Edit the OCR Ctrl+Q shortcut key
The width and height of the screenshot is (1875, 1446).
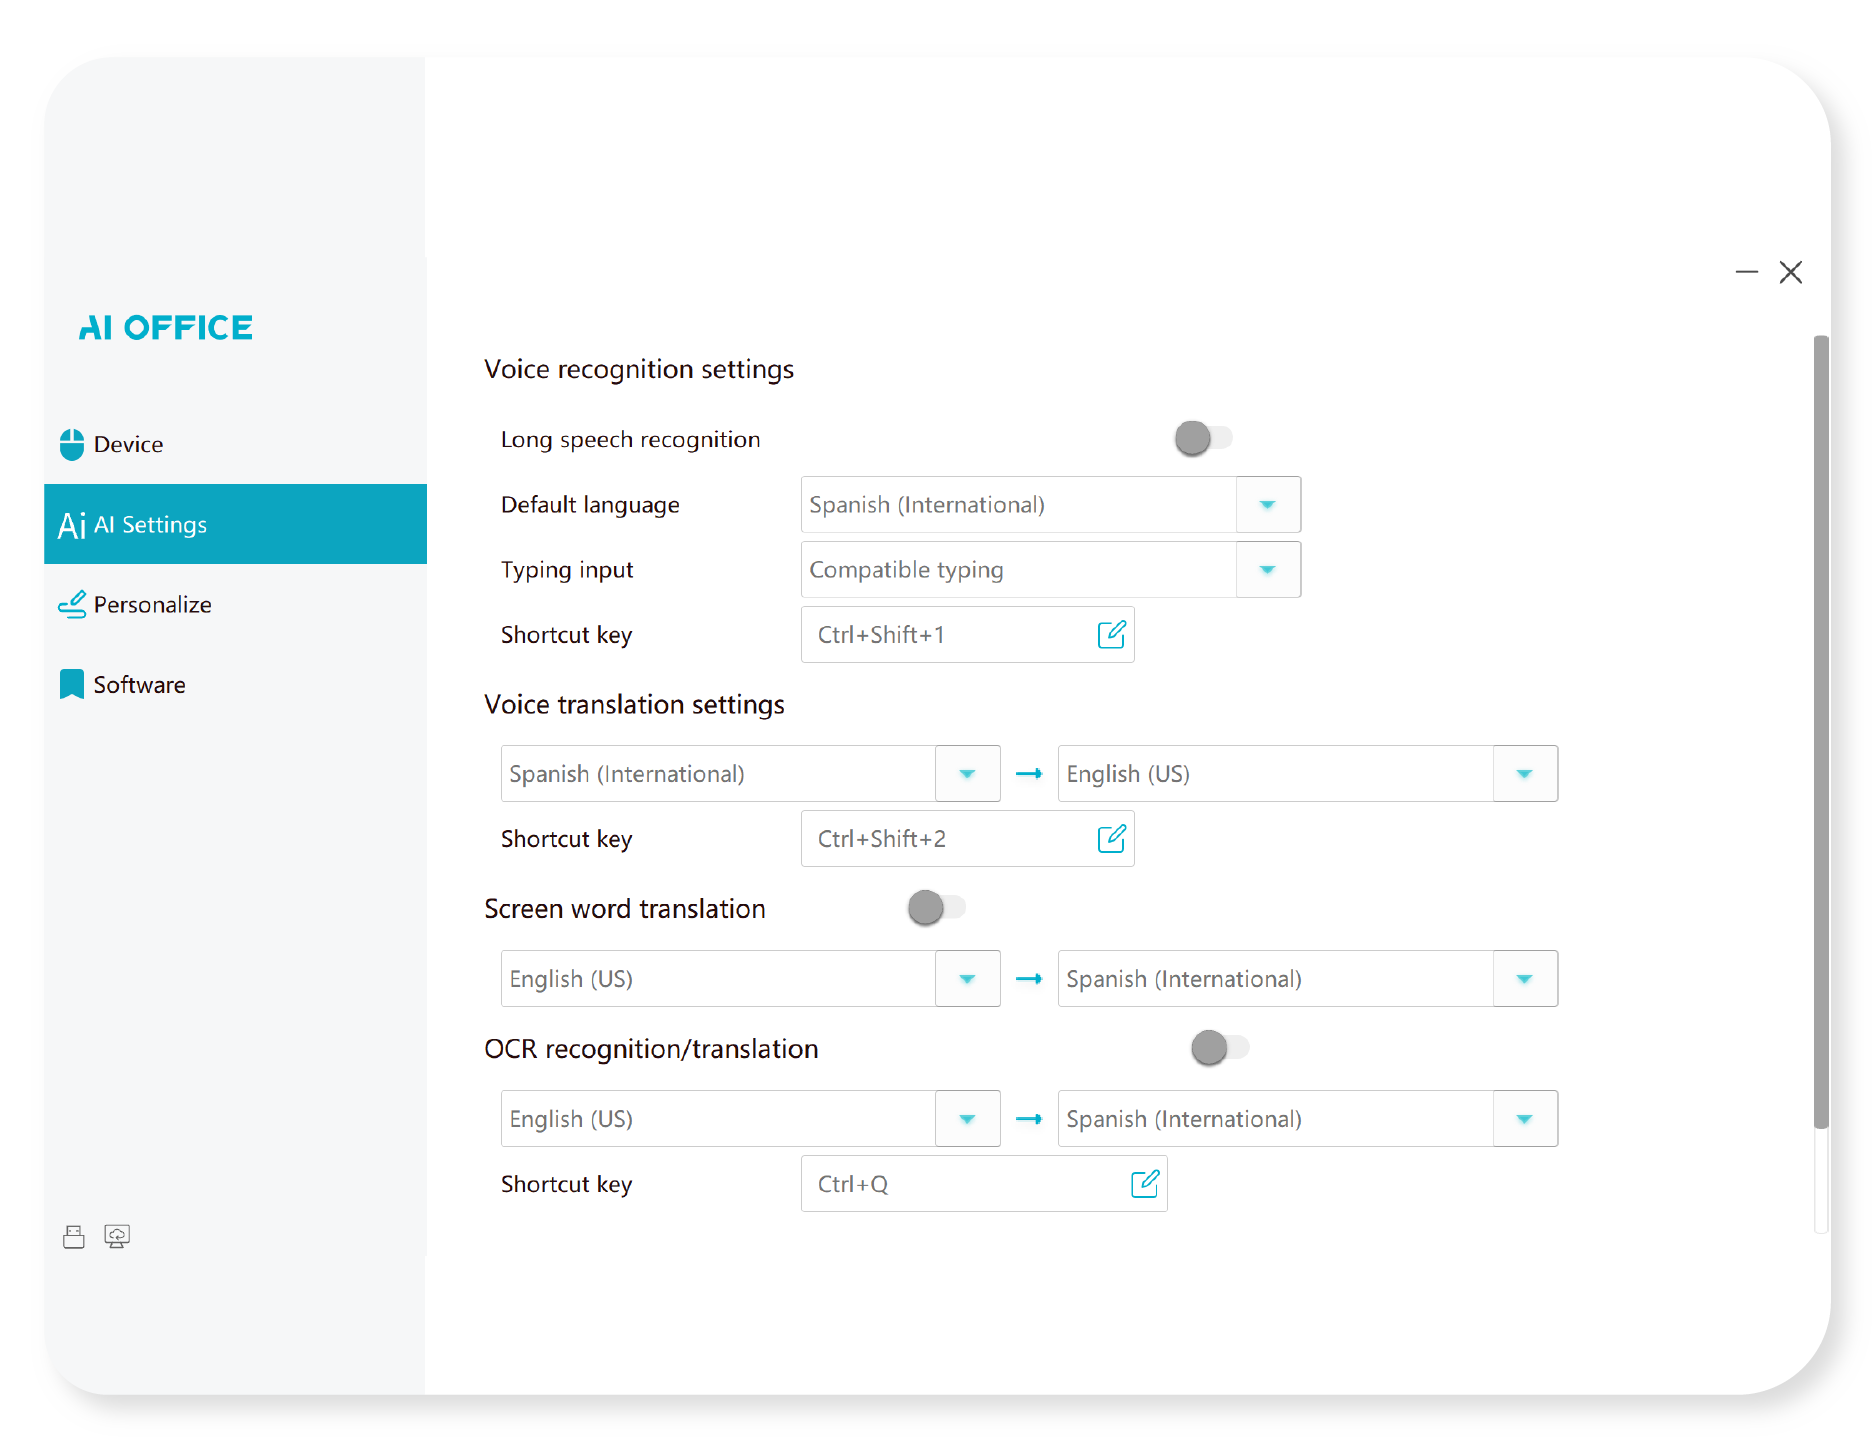pos(1144,1184)
